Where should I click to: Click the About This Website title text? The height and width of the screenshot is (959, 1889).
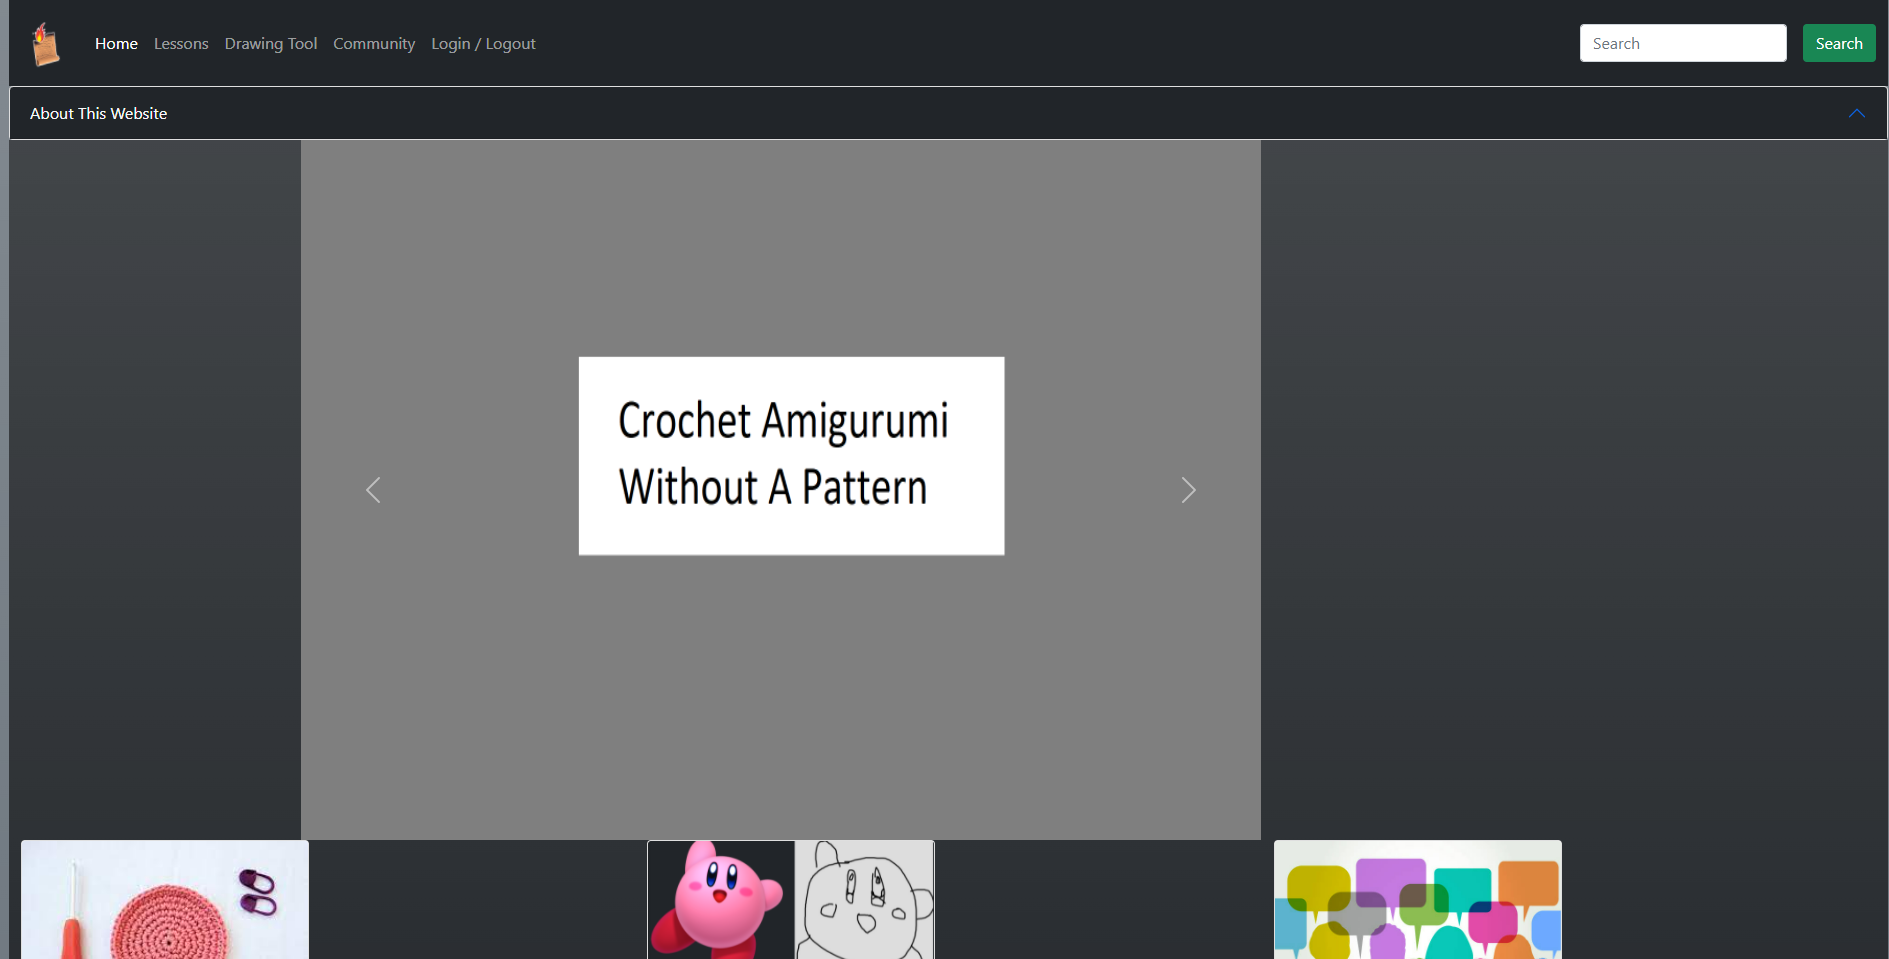tap(99, 114)
